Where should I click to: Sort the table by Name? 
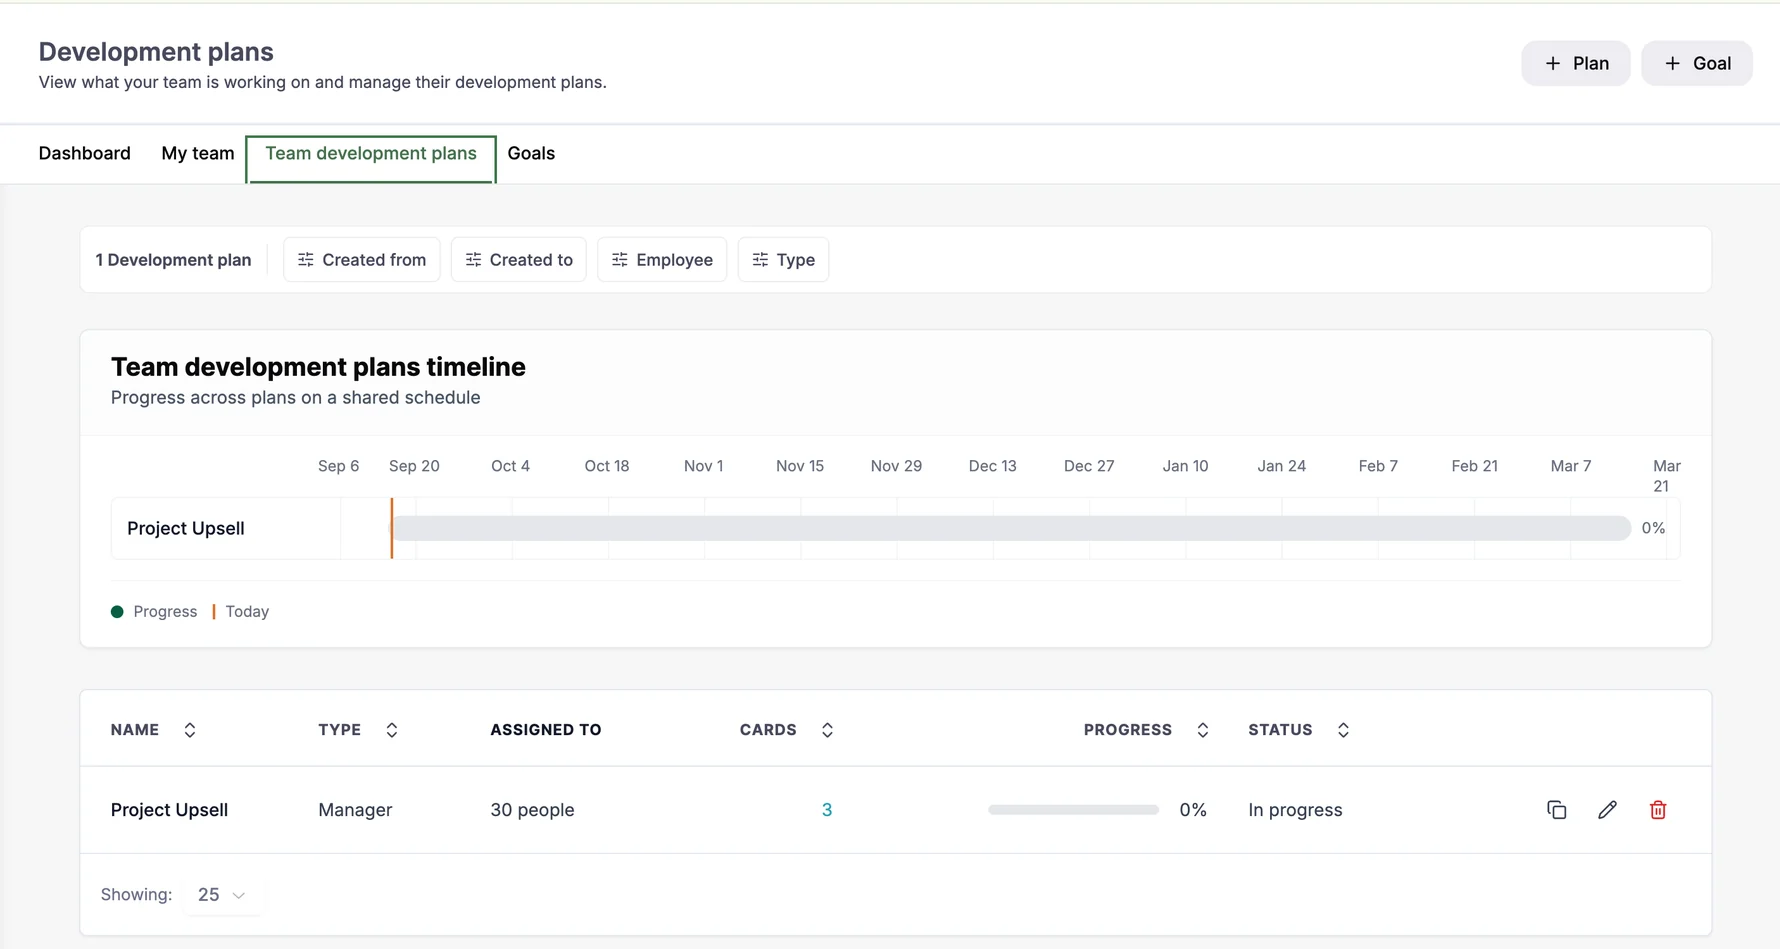190,730
